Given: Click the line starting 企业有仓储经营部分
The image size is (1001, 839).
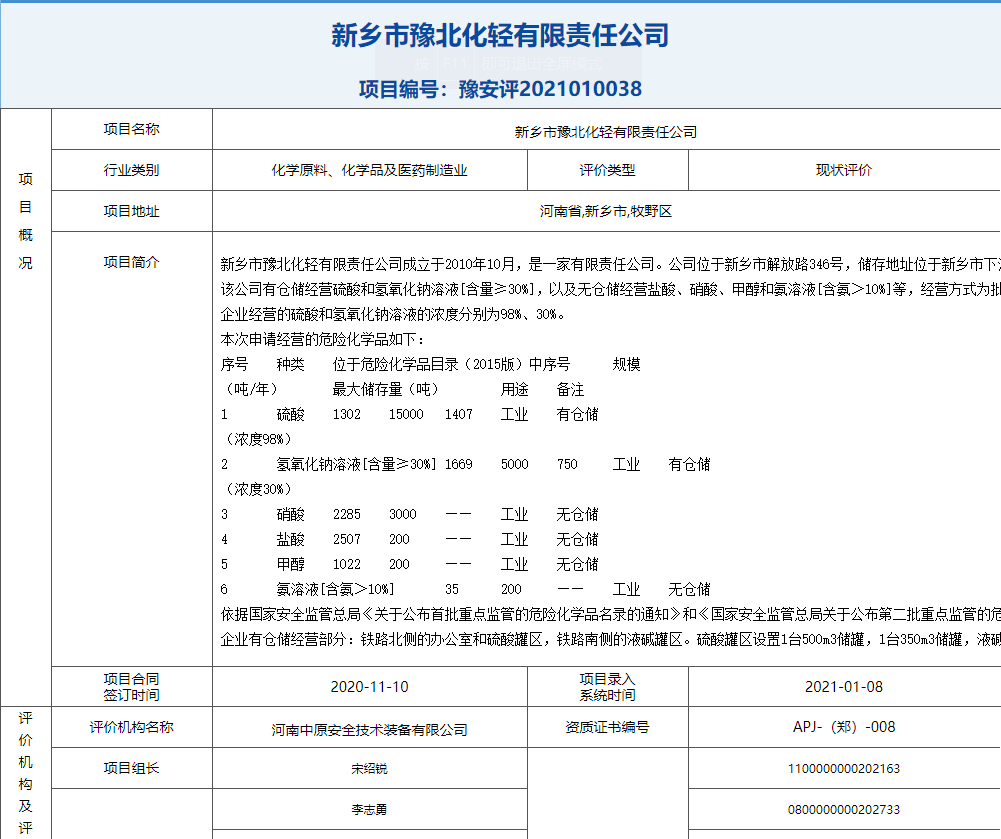Looking at the screenshot, I should click(610, 639).
